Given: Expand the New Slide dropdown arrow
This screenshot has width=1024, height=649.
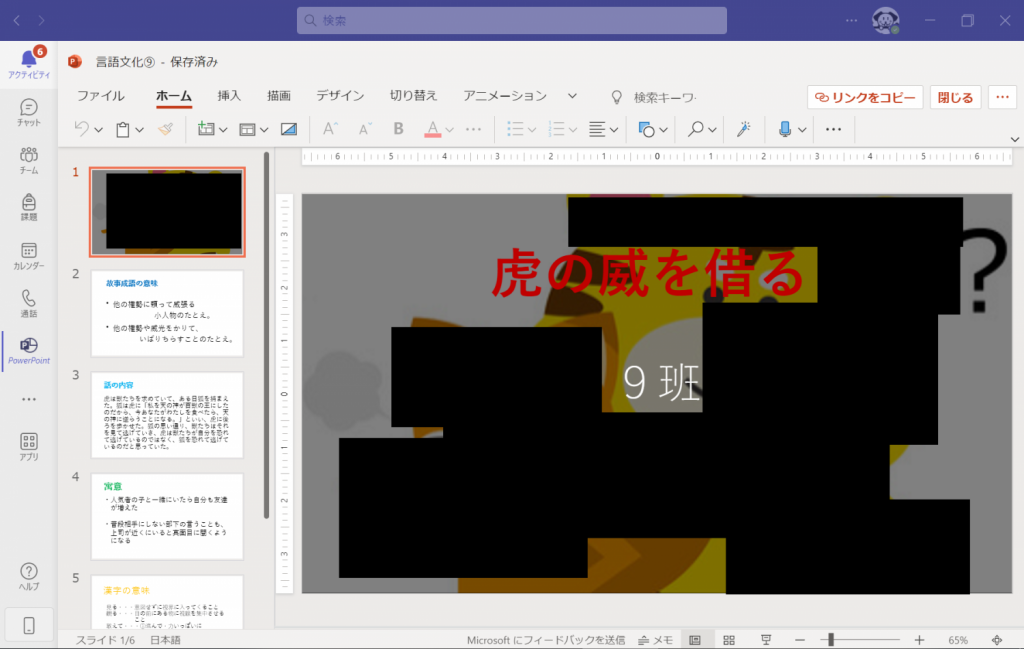Looking at the screenshot, I should 223,130.
